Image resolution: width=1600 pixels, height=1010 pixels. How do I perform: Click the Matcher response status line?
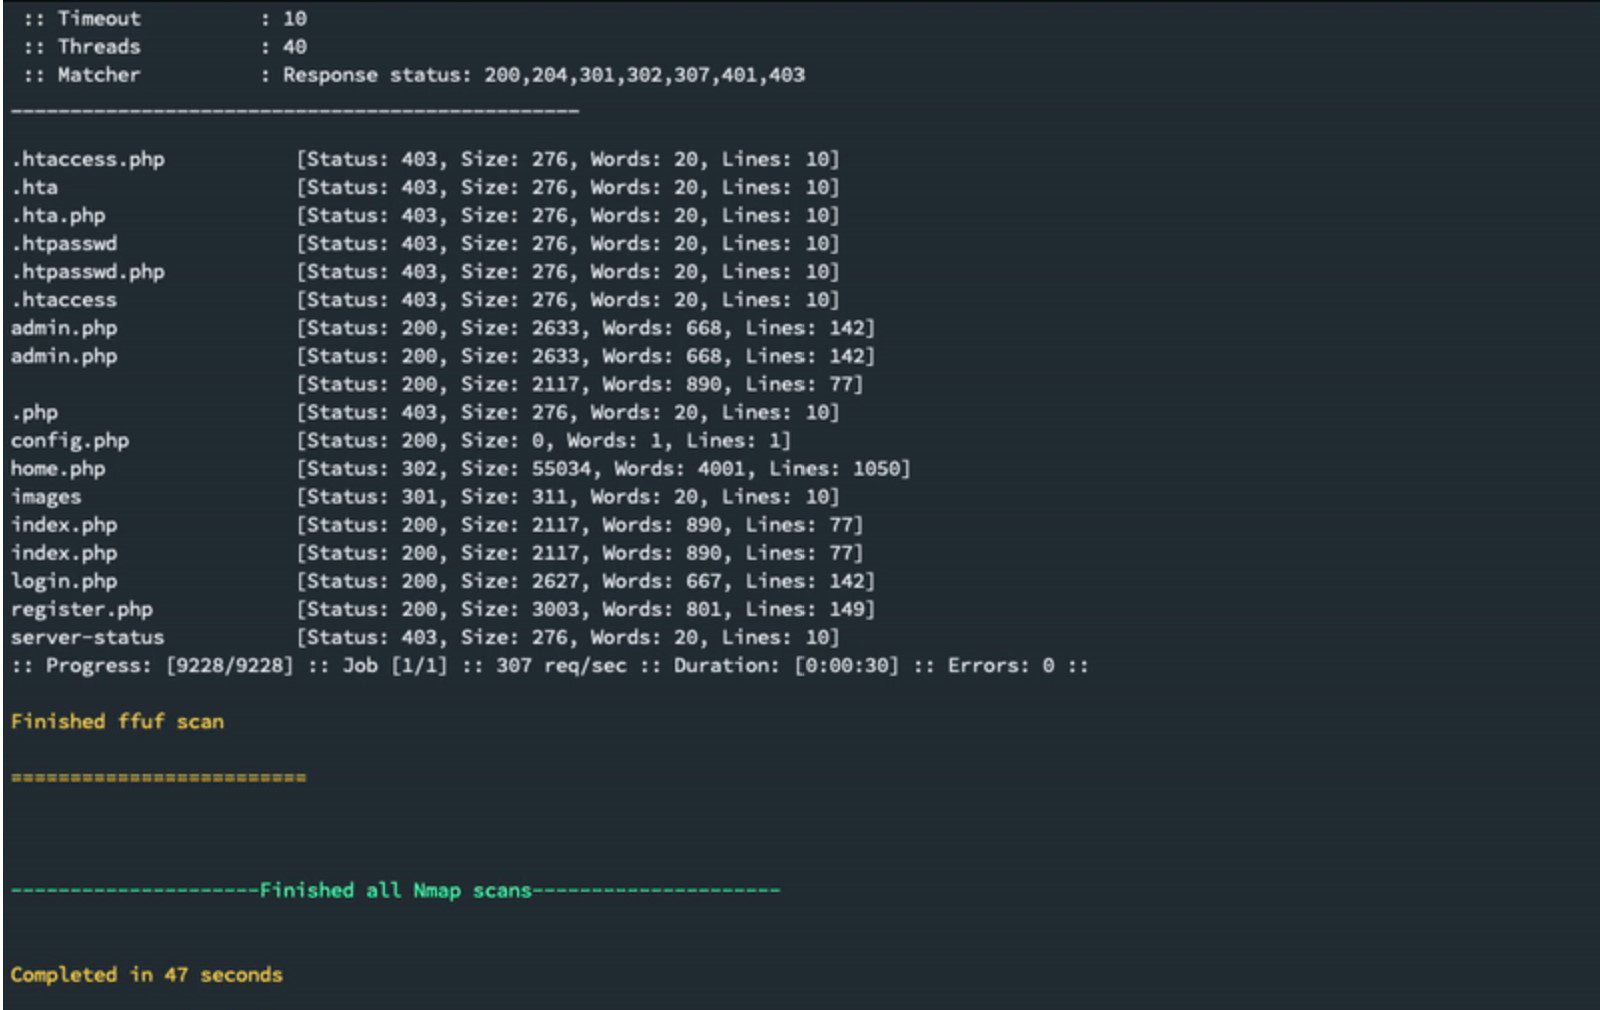click(x=414, y=75)
